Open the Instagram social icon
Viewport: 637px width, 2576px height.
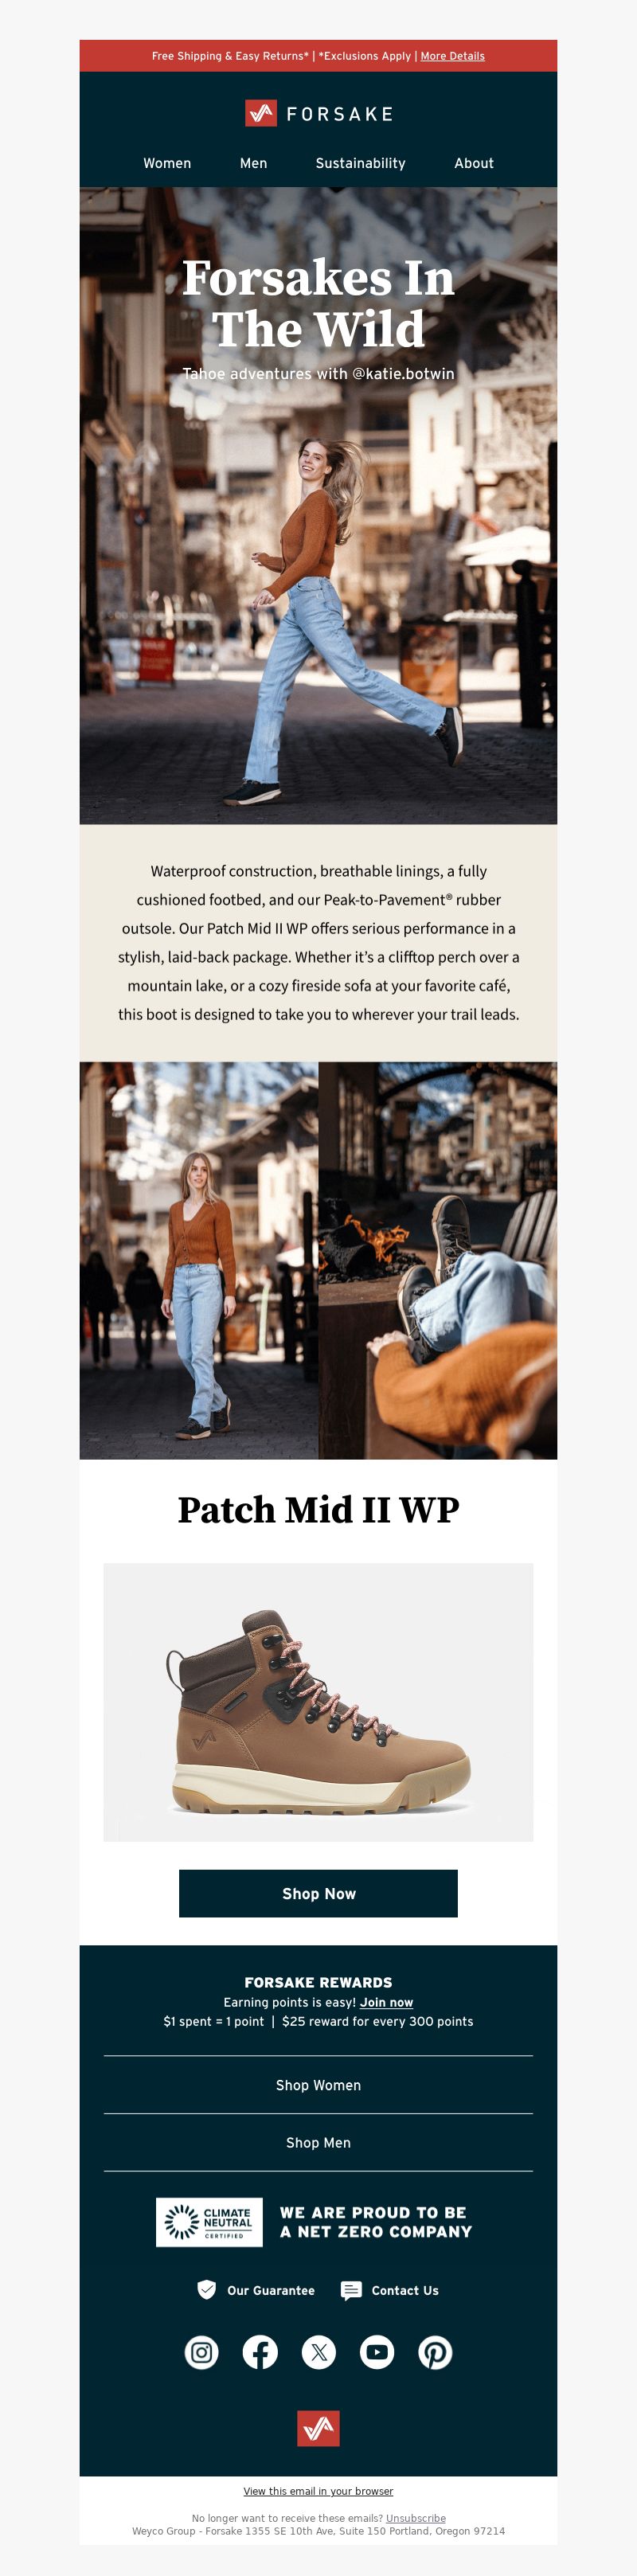coord(202,2352)
